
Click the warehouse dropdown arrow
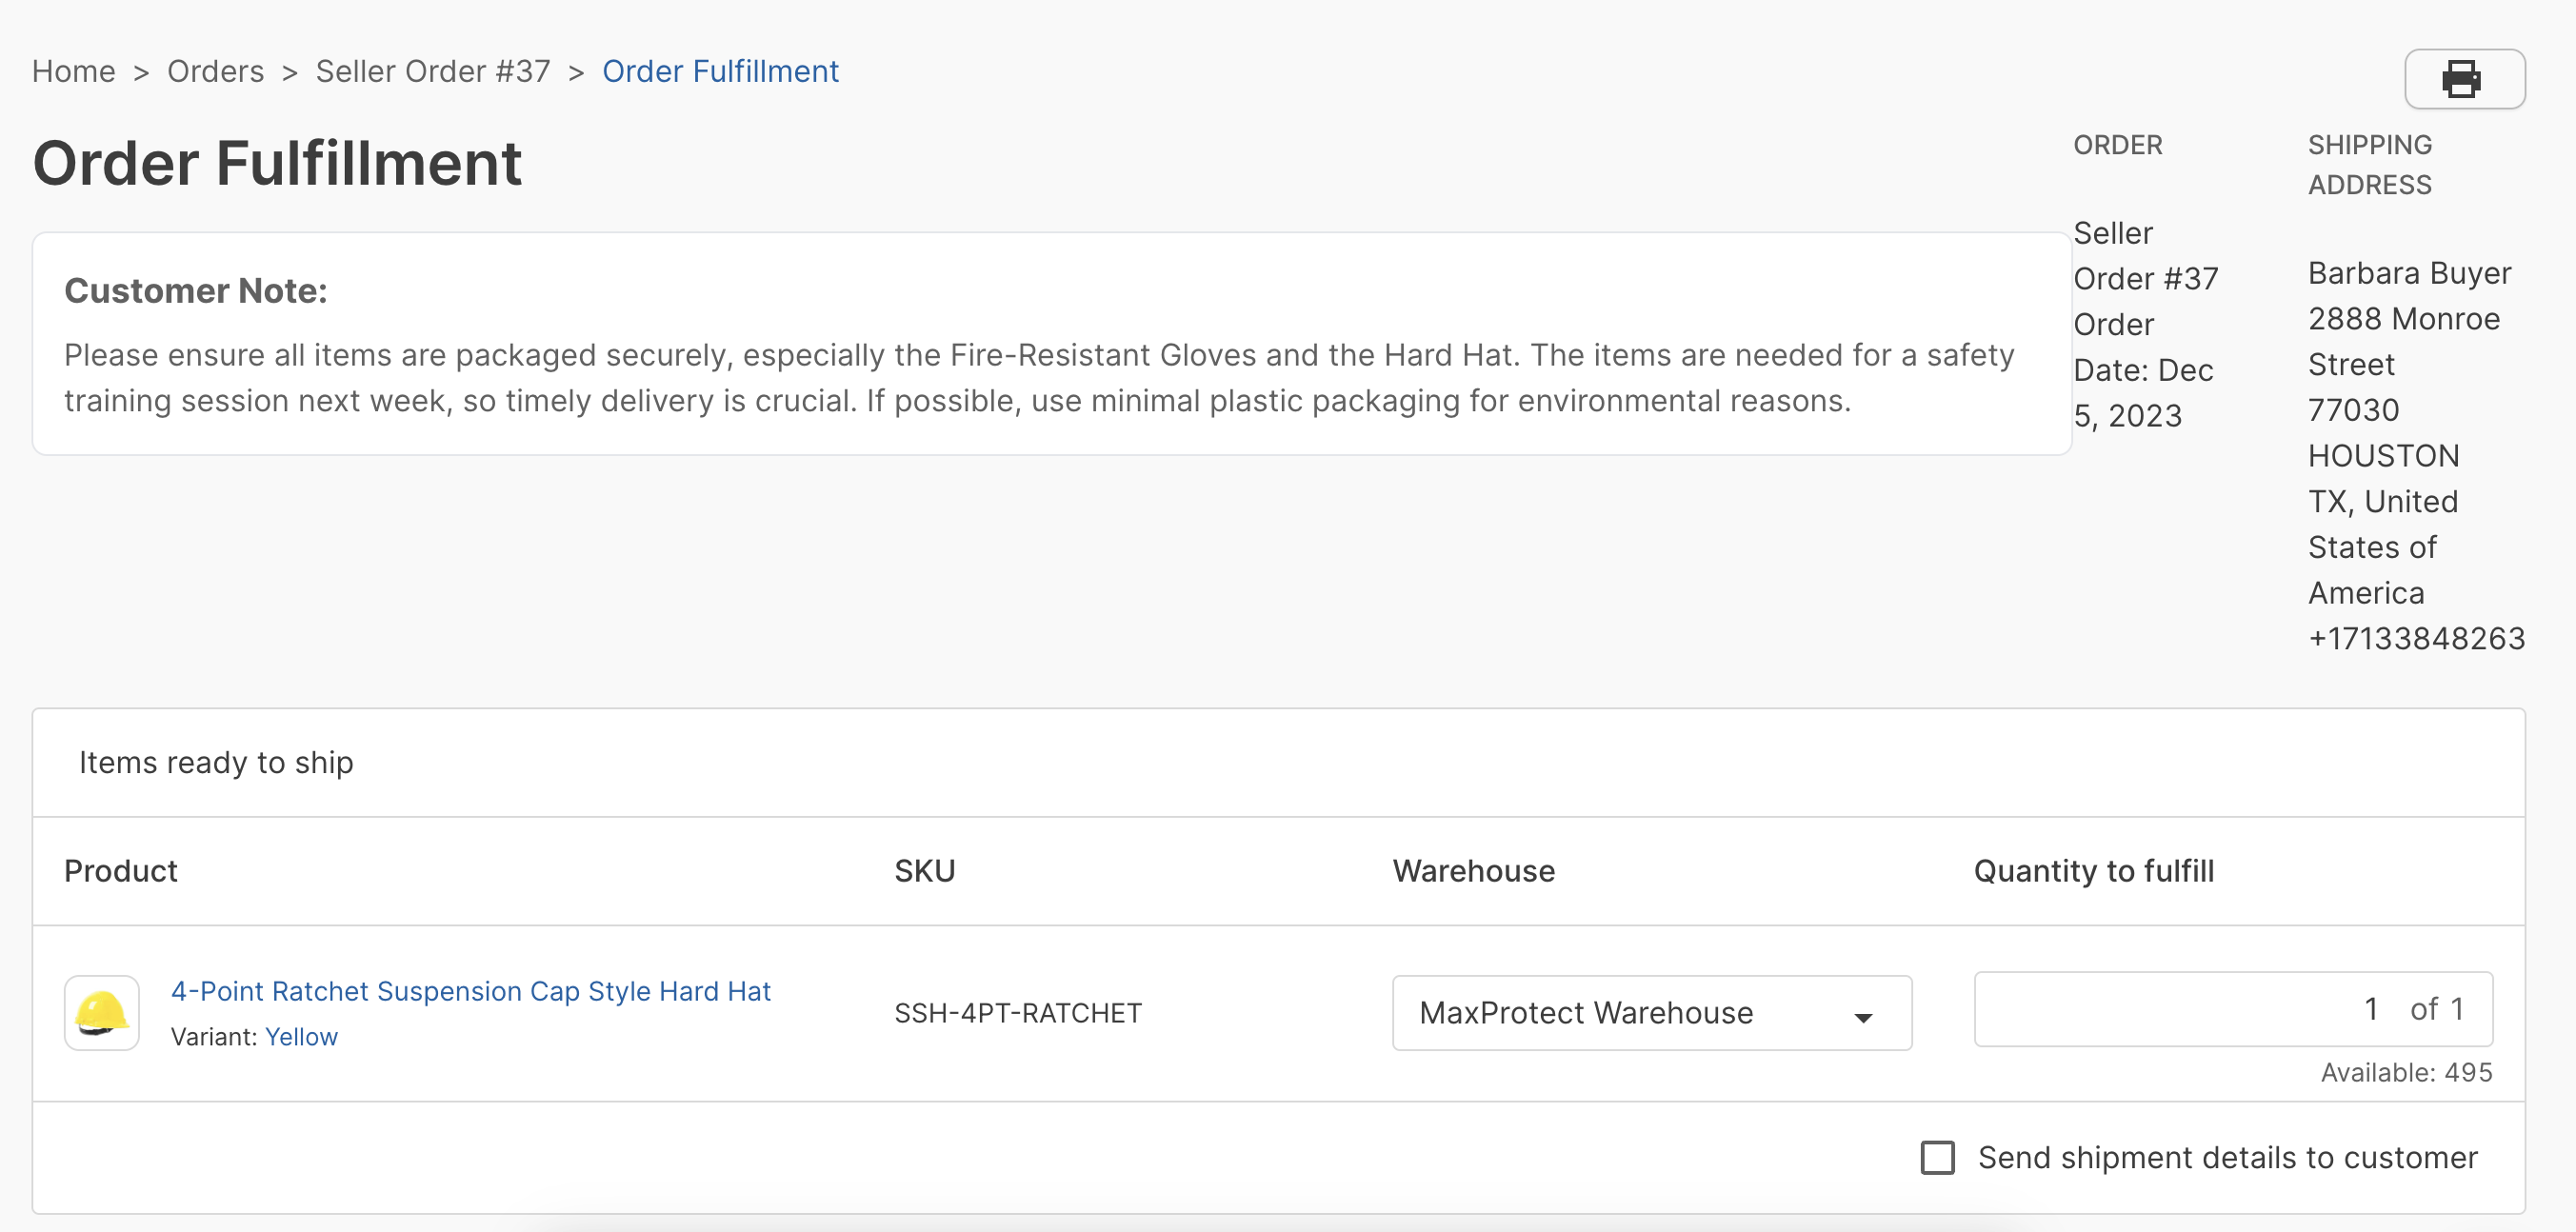click(x=1863, y=1017)
